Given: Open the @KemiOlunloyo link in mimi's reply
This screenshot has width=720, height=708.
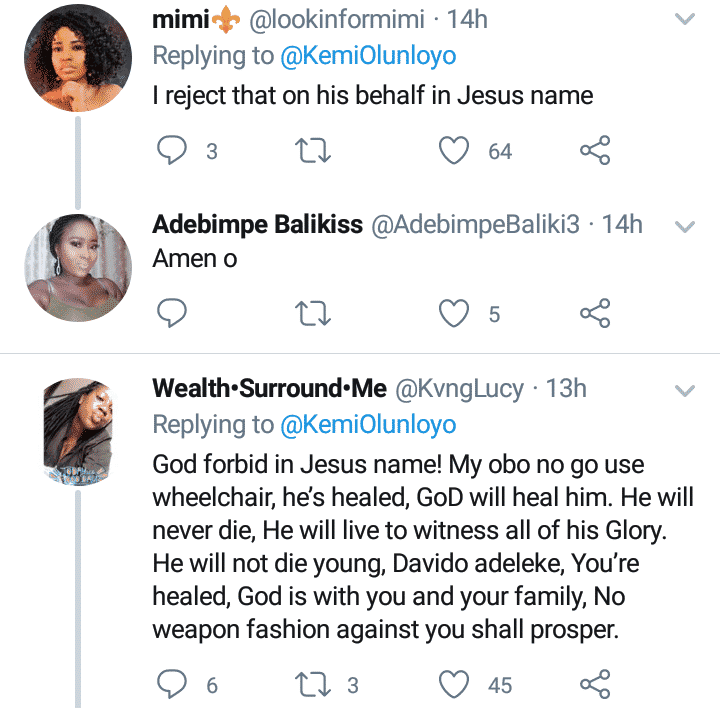Looking at the screenshot, I should (x=370, y=55).
